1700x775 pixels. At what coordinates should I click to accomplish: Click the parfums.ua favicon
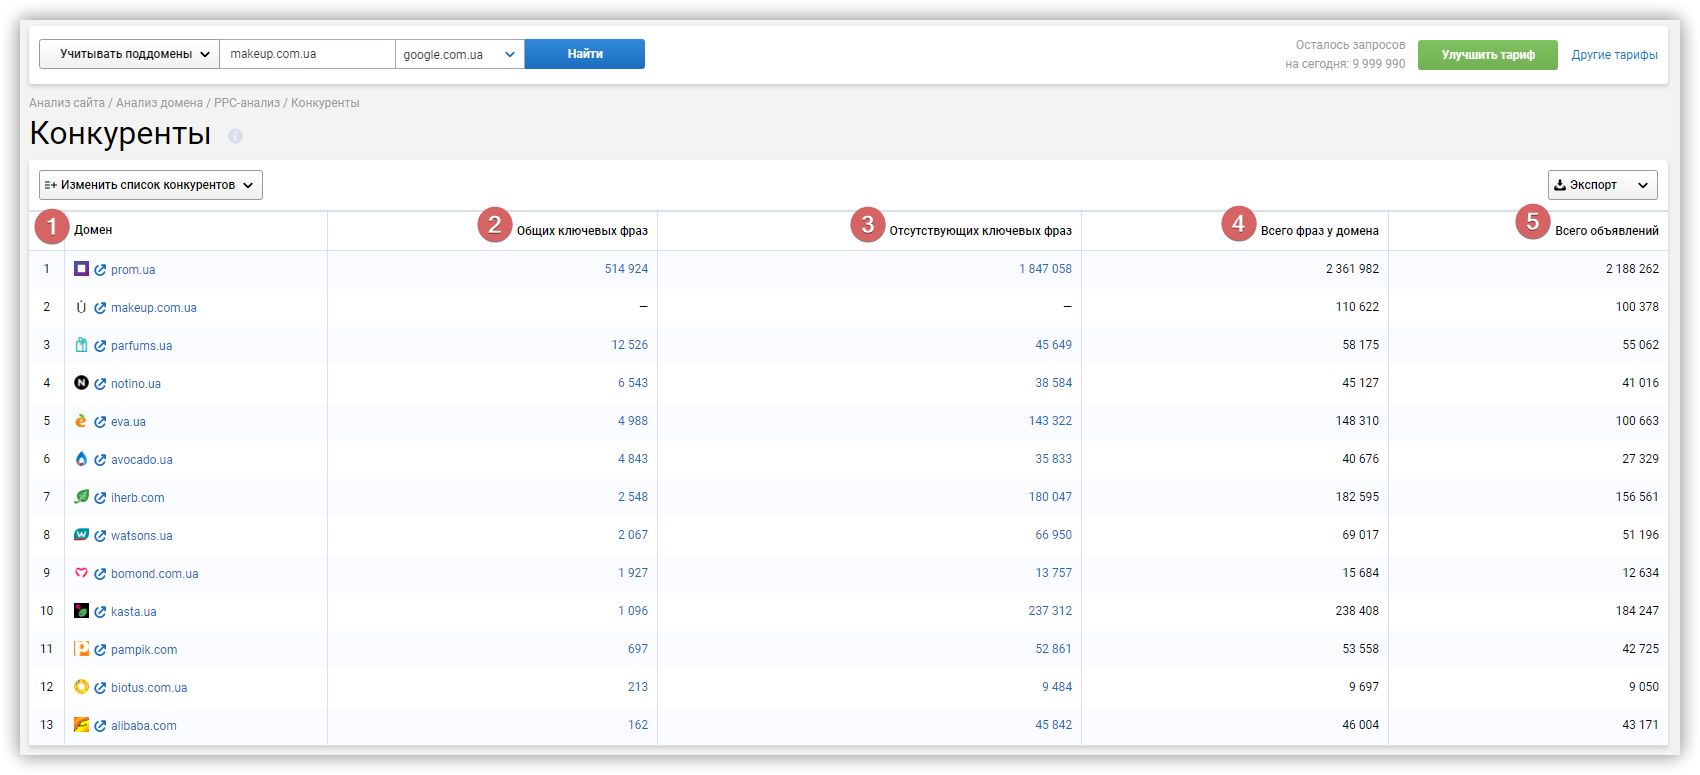click(81, 345)
